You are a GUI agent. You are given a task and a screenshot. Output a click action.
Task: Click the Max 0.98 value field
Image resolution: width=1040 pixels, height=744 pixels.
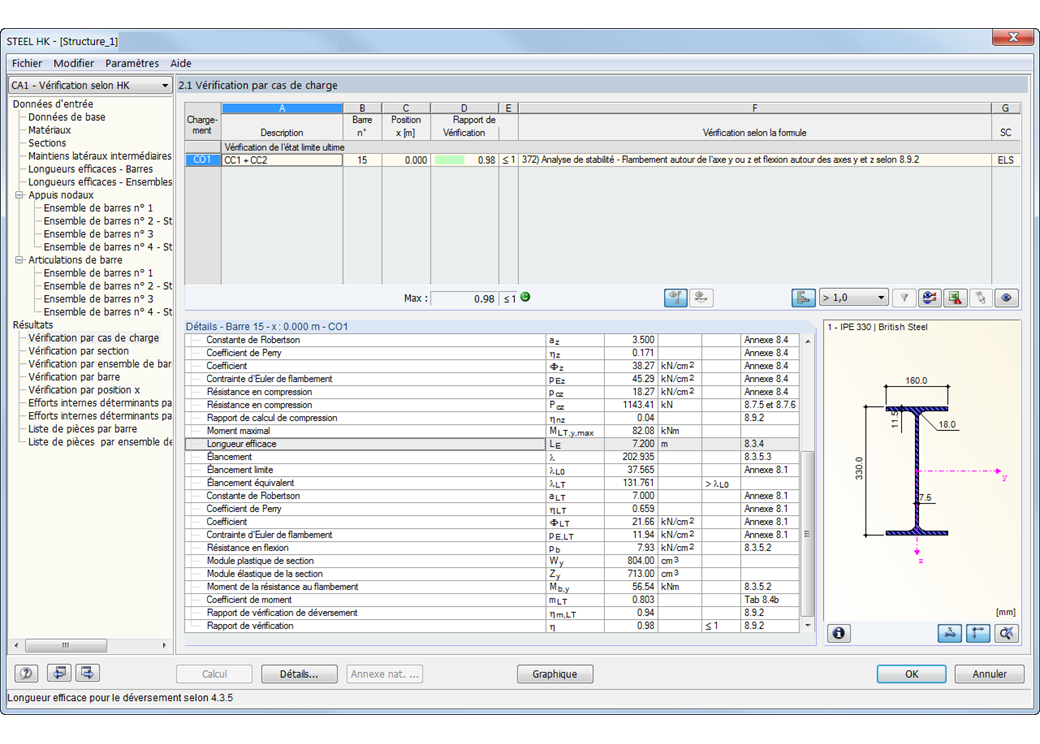pyautogui.click(x=464, y=298)
